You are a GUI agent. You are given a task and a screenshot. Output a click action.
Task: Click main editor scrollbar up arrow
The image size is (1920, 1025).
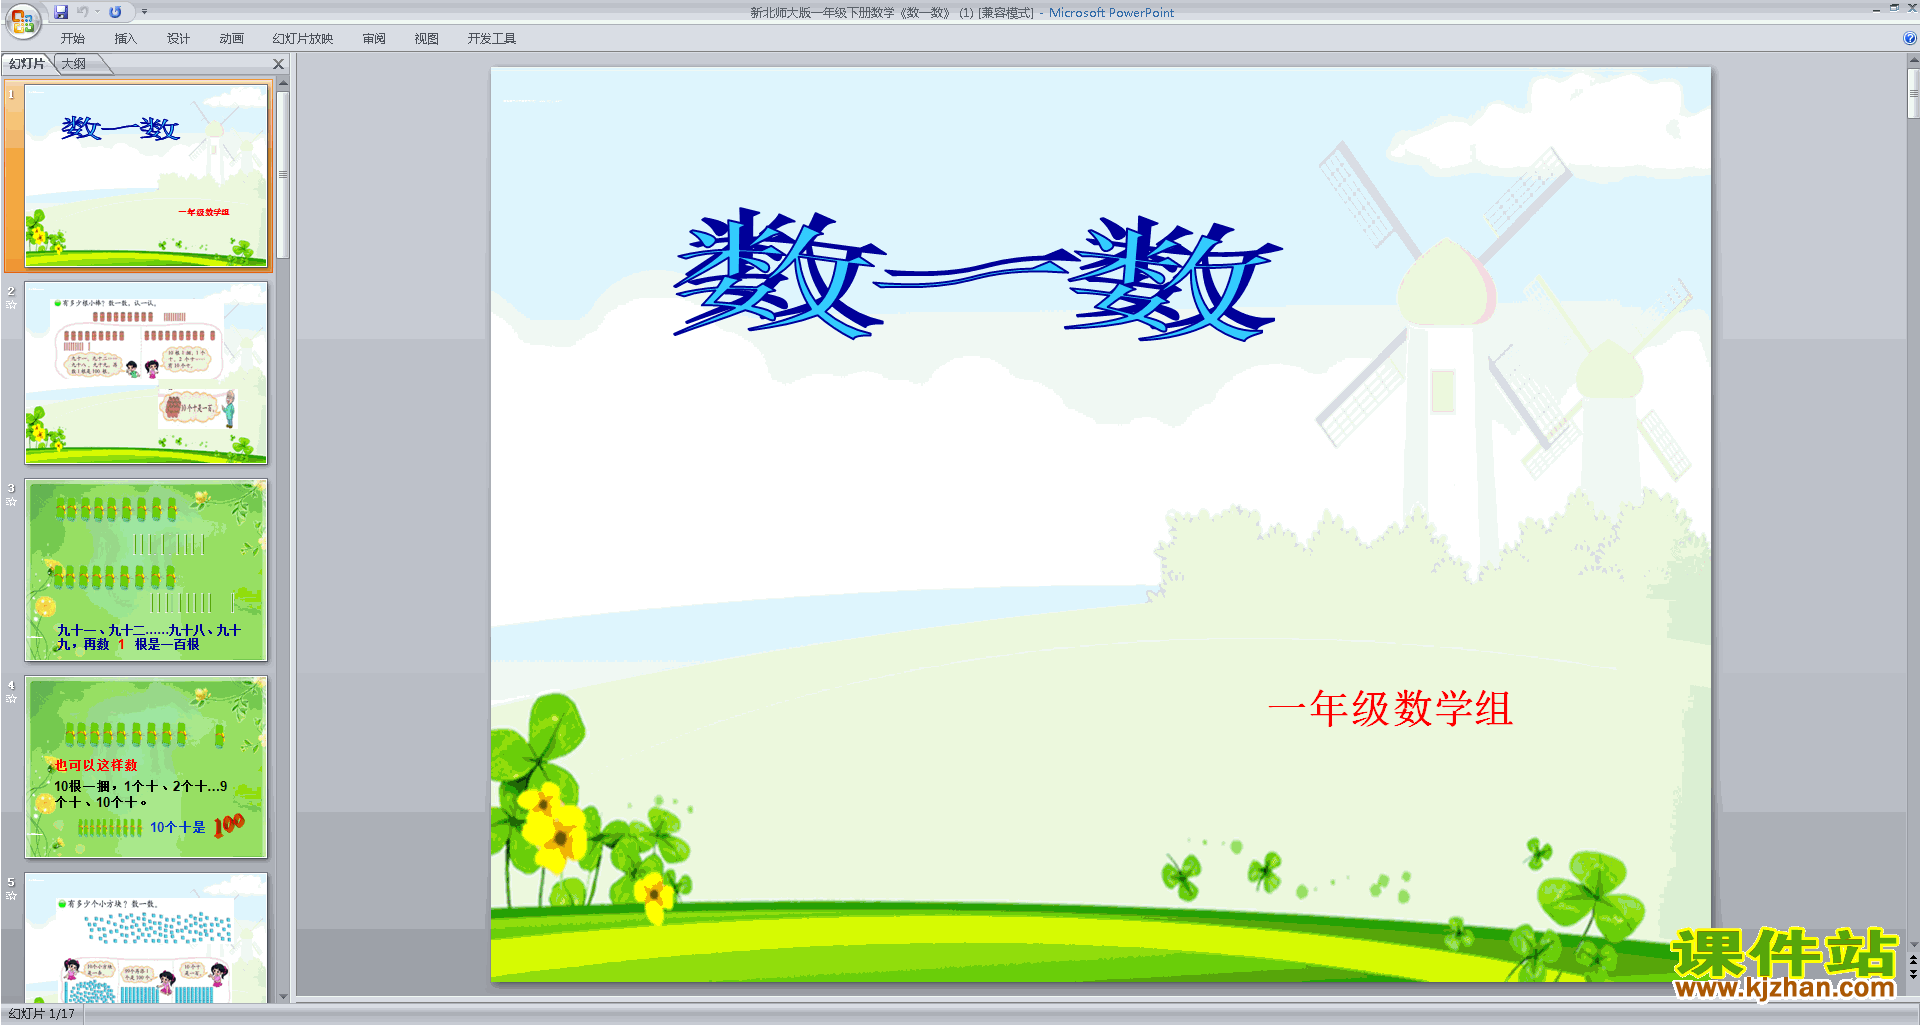(x=1913, y=60)
